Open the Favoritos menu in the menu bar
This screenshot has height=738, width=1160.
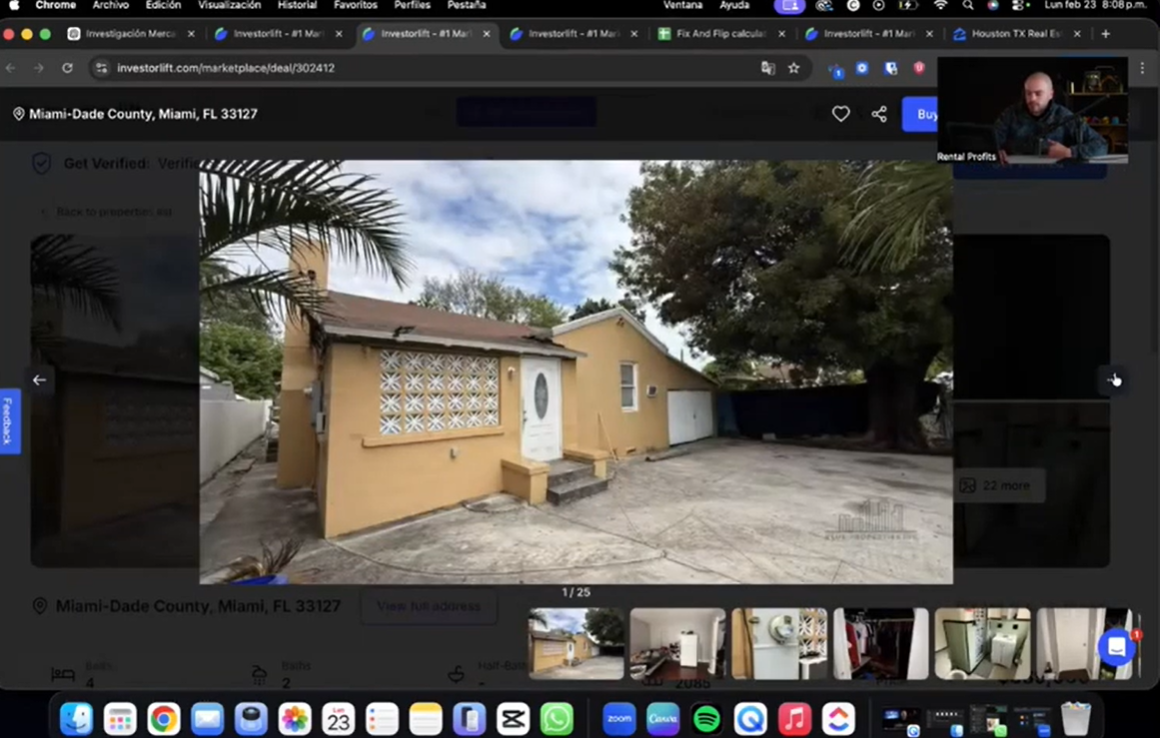[355, 5]
